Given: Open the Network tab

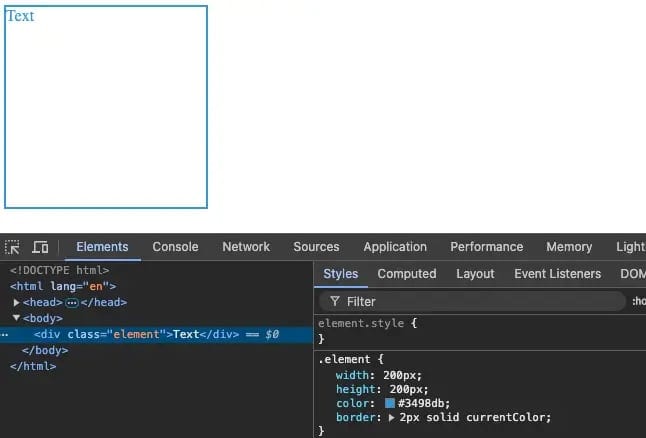Looking at the screenshot, I should click(x=246, y=247).
